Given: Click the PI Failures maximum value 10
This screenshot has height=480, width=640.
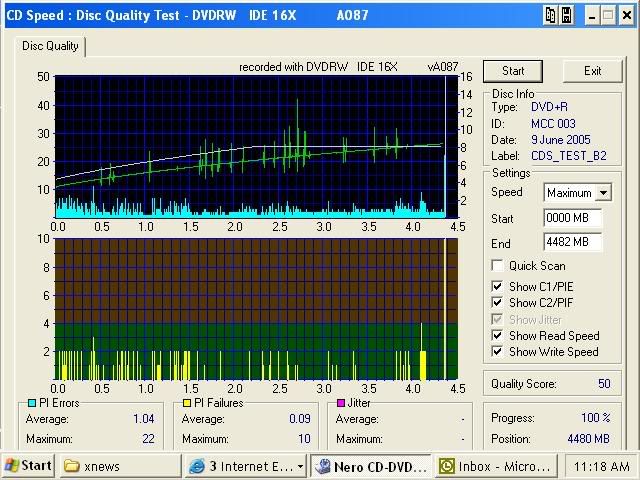Looking at the screenshot, I should point(304,439).
